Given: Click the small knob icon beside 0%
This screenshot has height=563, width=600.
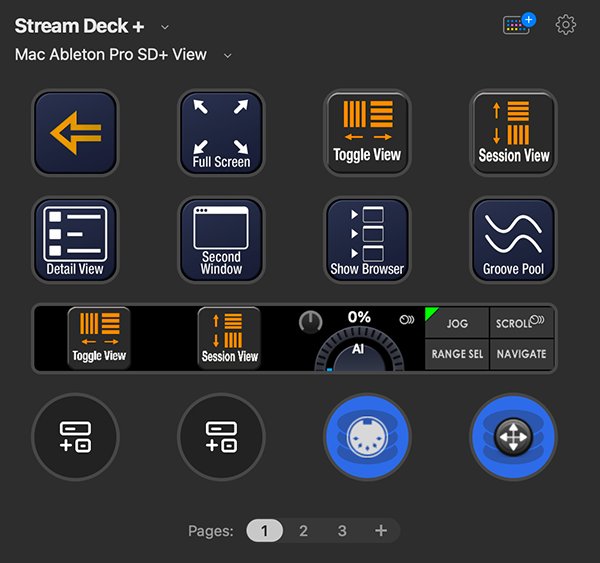Looking at the screenshot, I should 310,322.
